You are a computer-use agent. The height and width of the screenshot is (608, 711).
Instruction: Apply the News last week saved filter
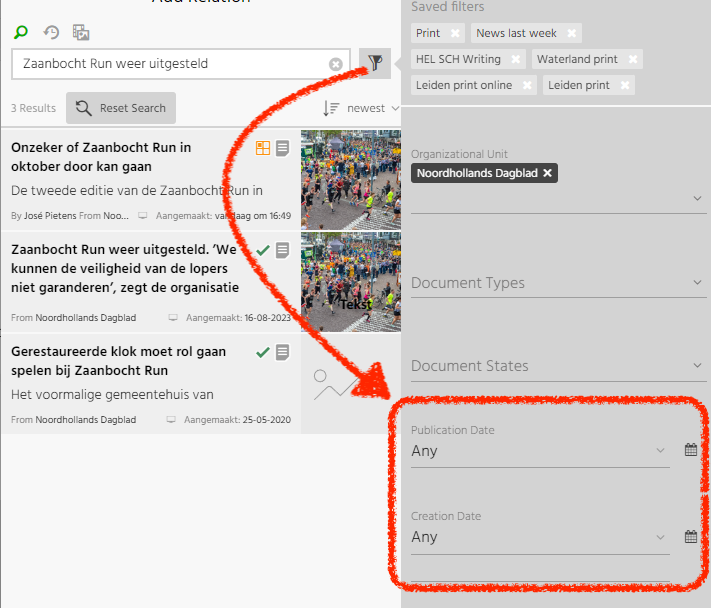click(x=516, y=34)
